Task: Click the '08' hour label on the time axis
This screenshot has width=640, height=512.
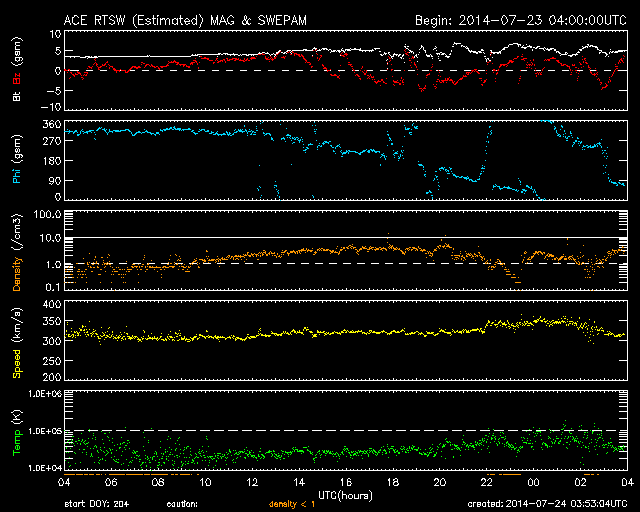Action: [158, 482]
